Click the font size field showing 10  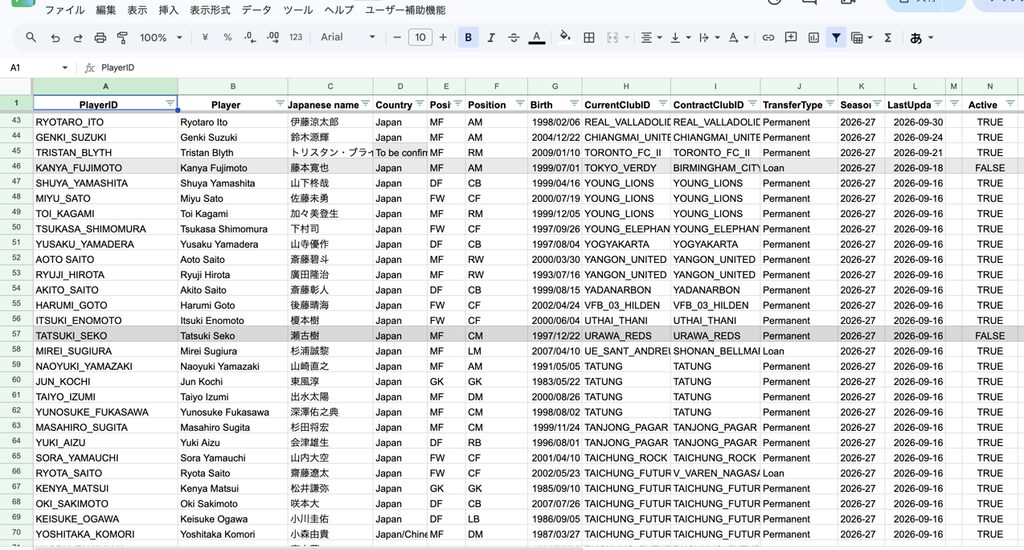(x=420, y=38)
